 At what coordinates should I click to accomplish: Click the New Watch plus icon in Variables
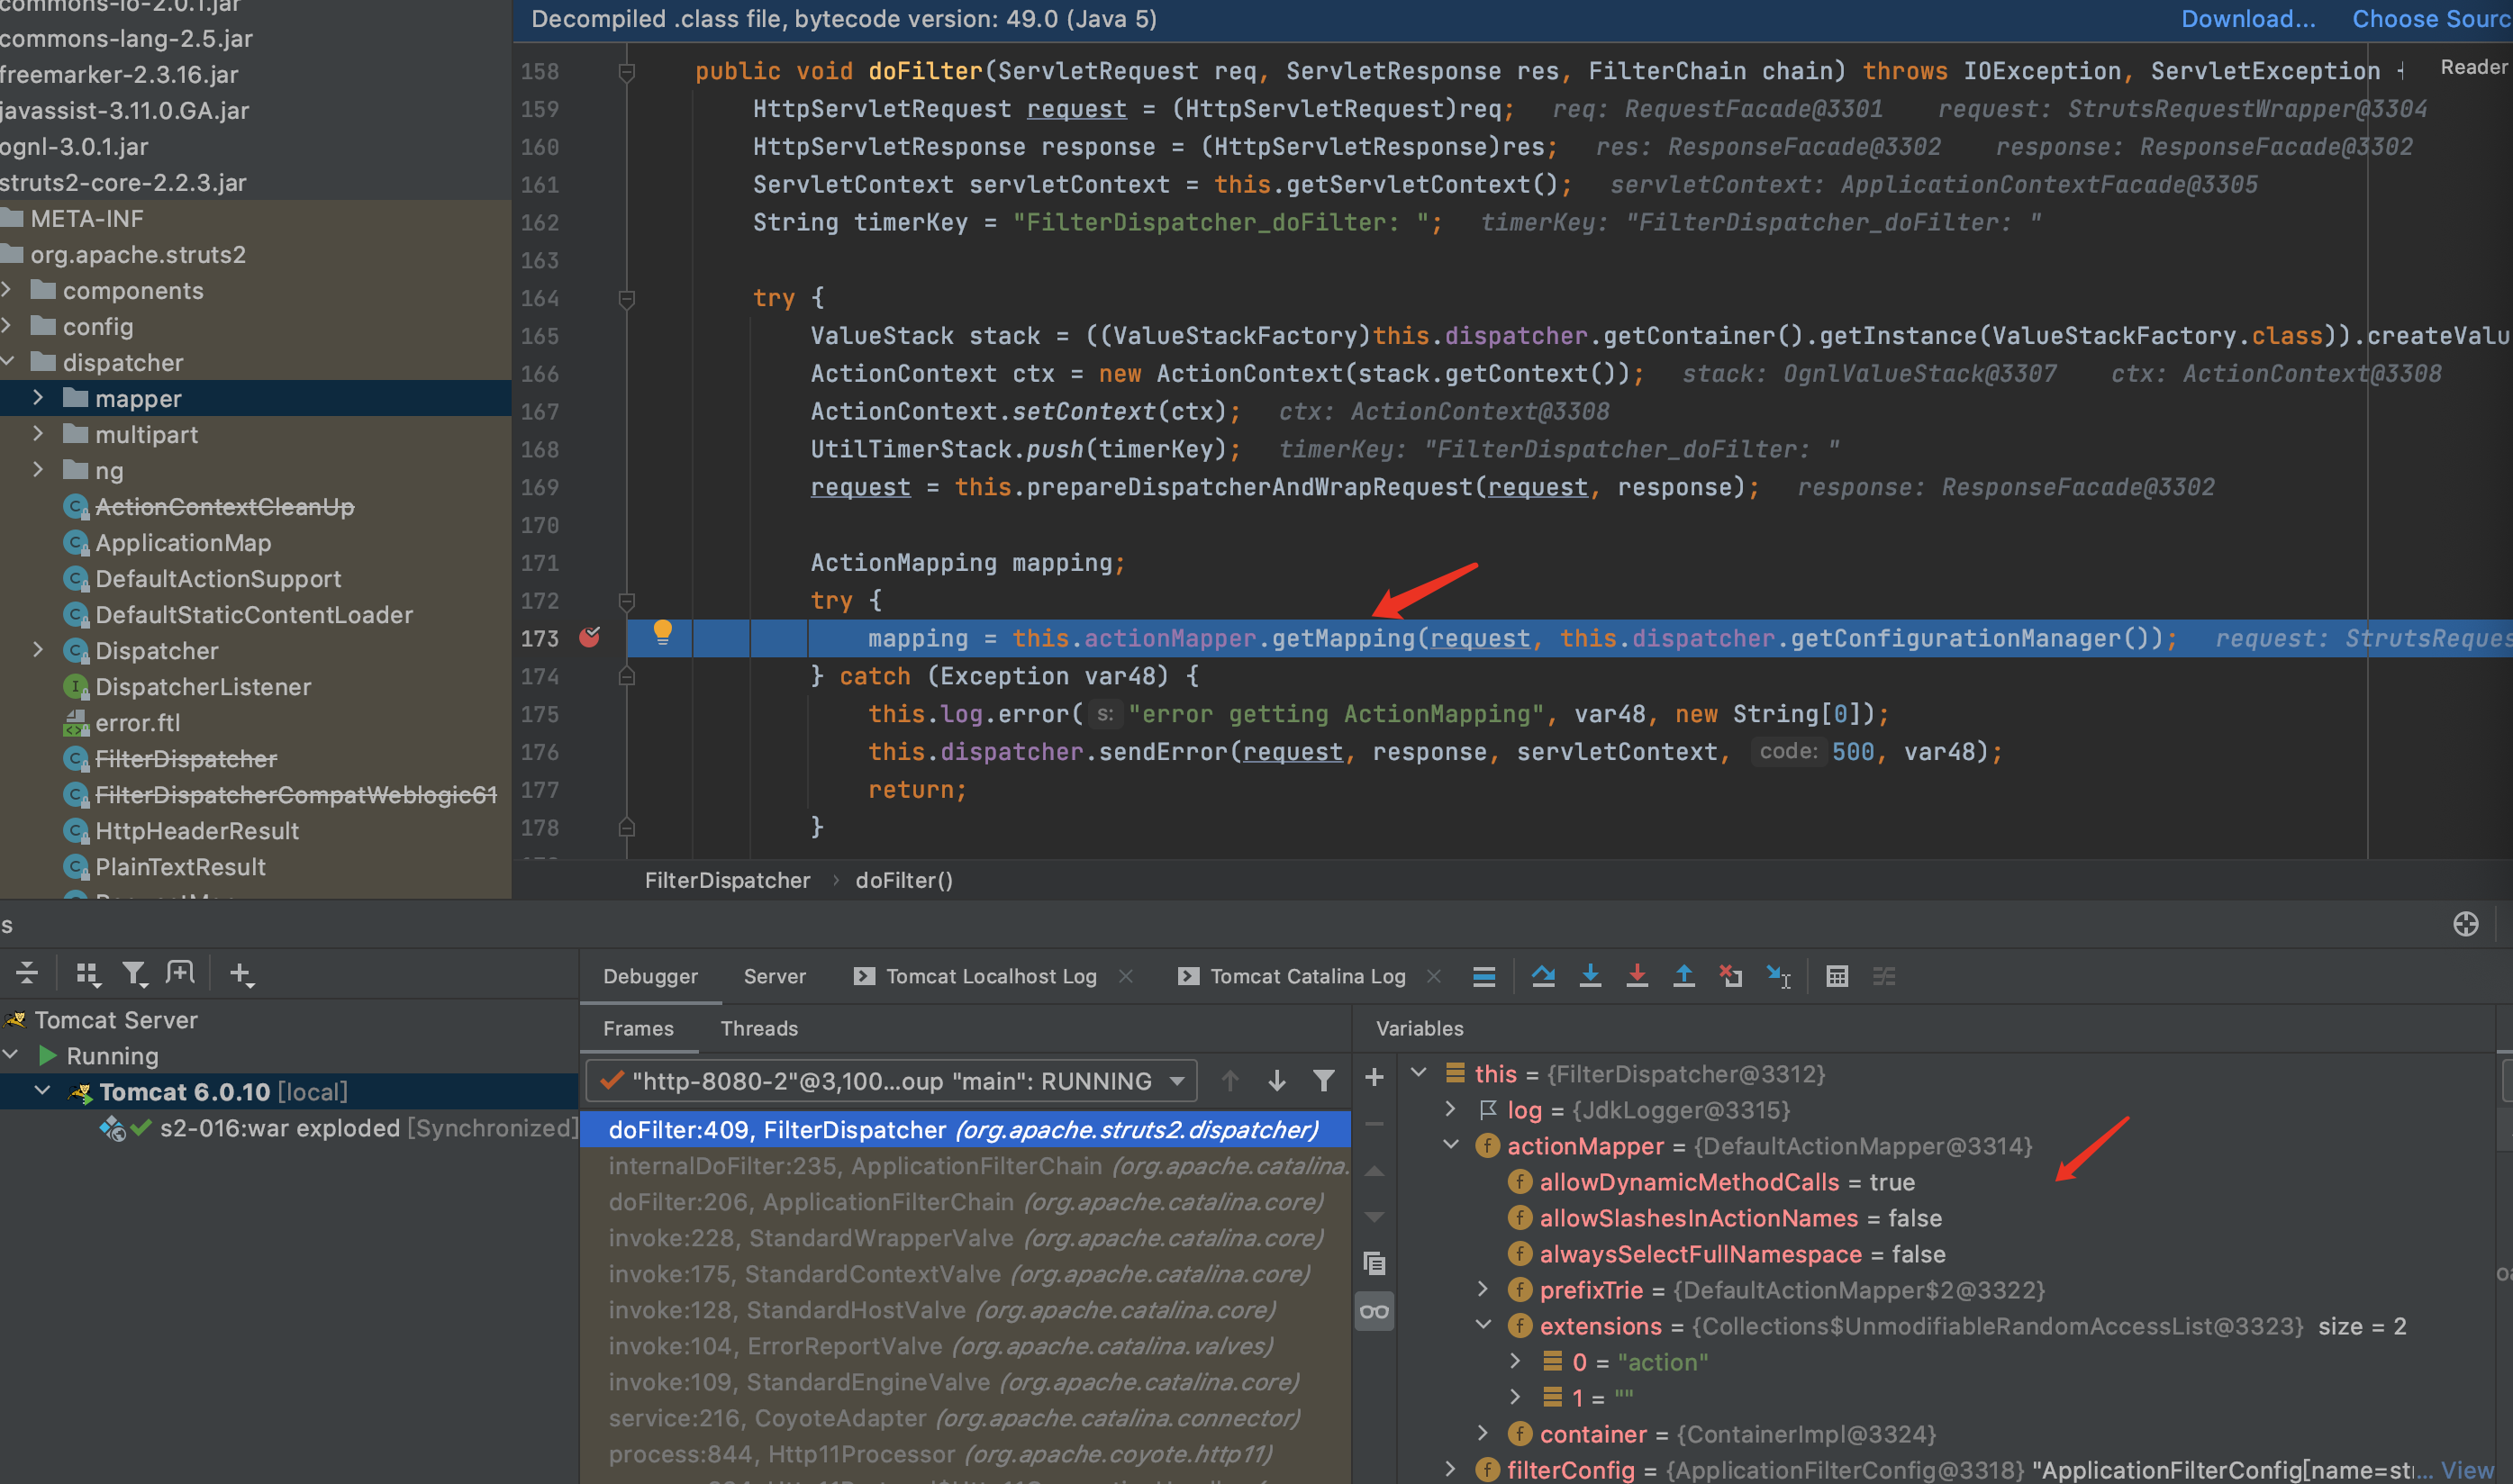(1374, 1077)
